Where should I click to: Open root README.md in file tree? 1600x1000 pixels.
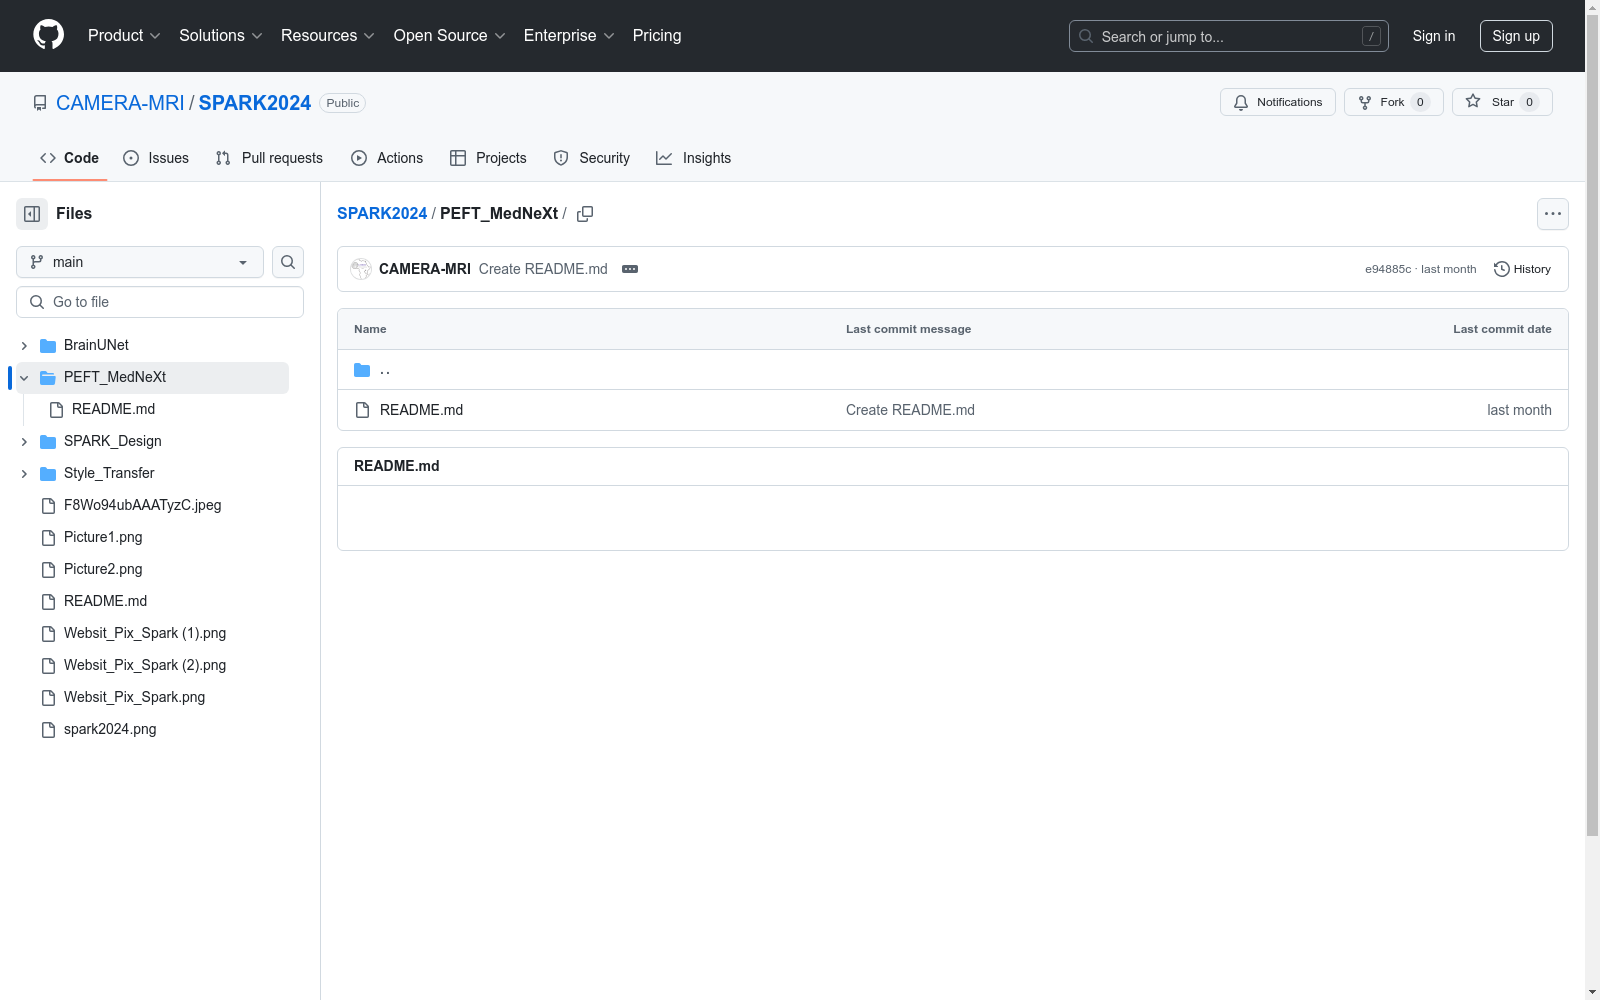coord(105,601)
